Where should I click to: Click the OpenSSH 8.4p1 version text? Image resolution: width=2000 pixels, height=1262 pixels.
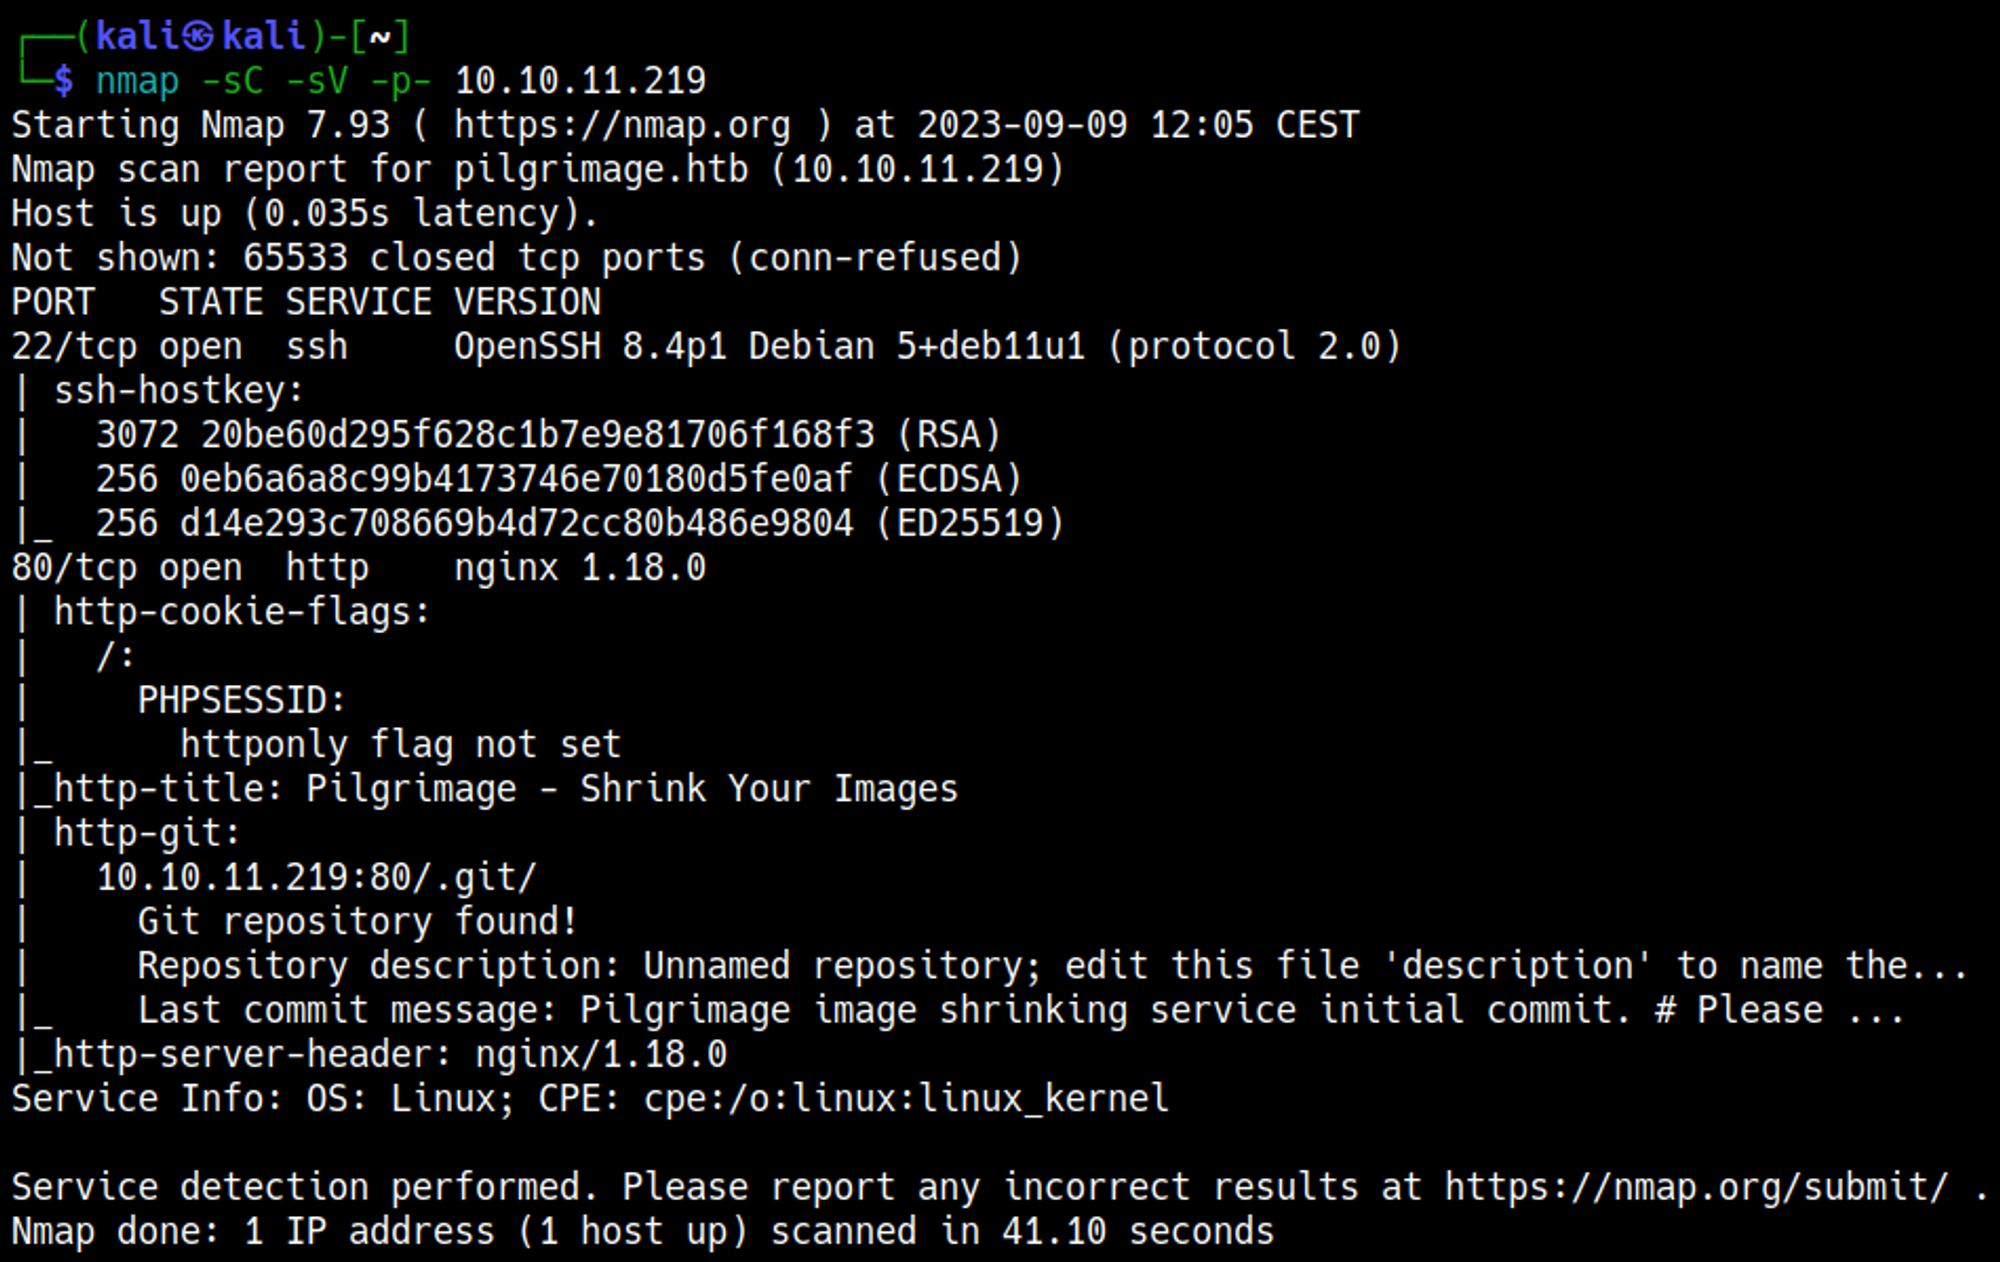[590, 346]
